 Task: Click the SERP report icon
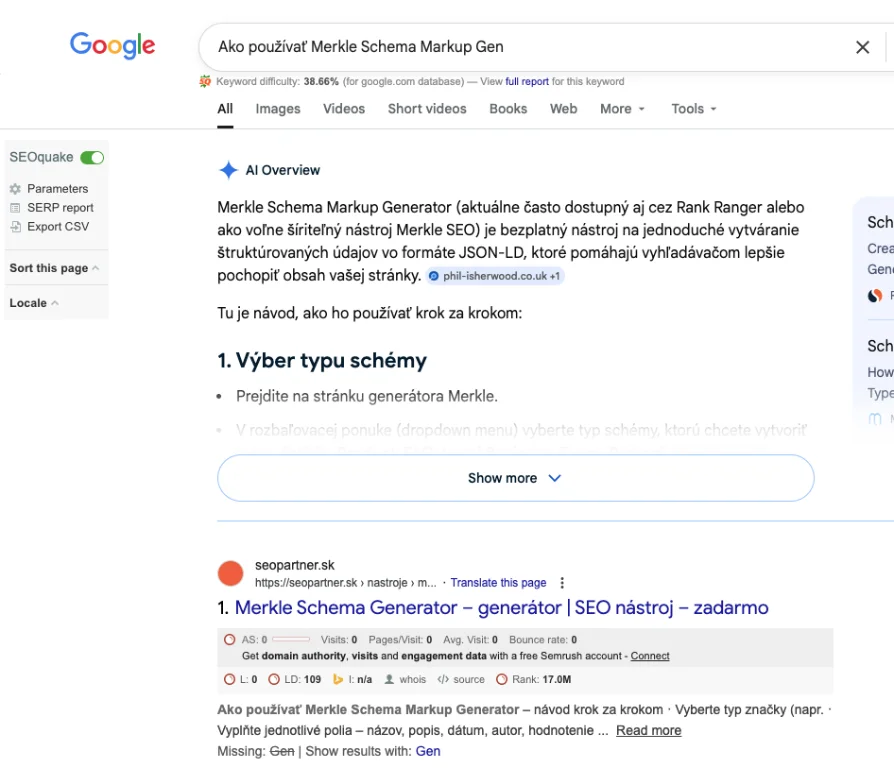[x=15, y=208]
